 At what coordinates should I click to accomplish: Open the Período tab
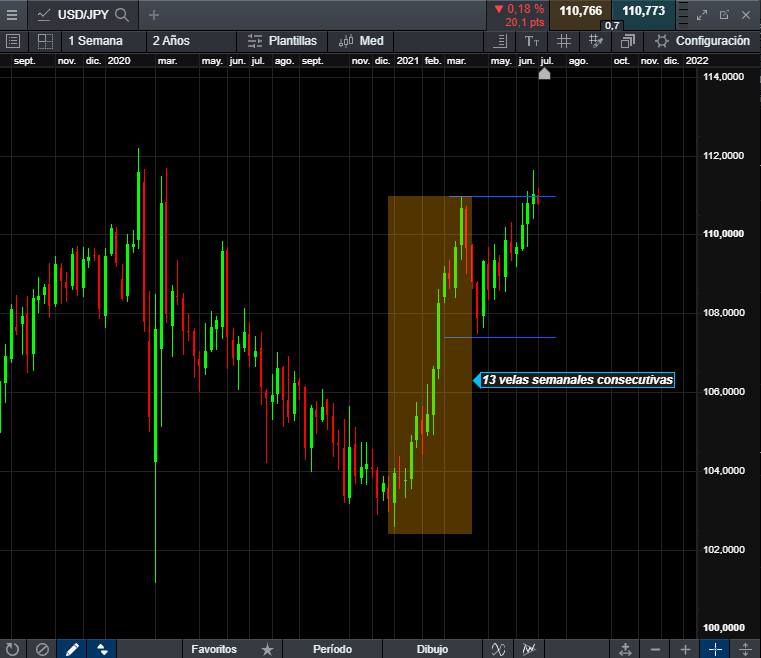(x=332, y=649)
